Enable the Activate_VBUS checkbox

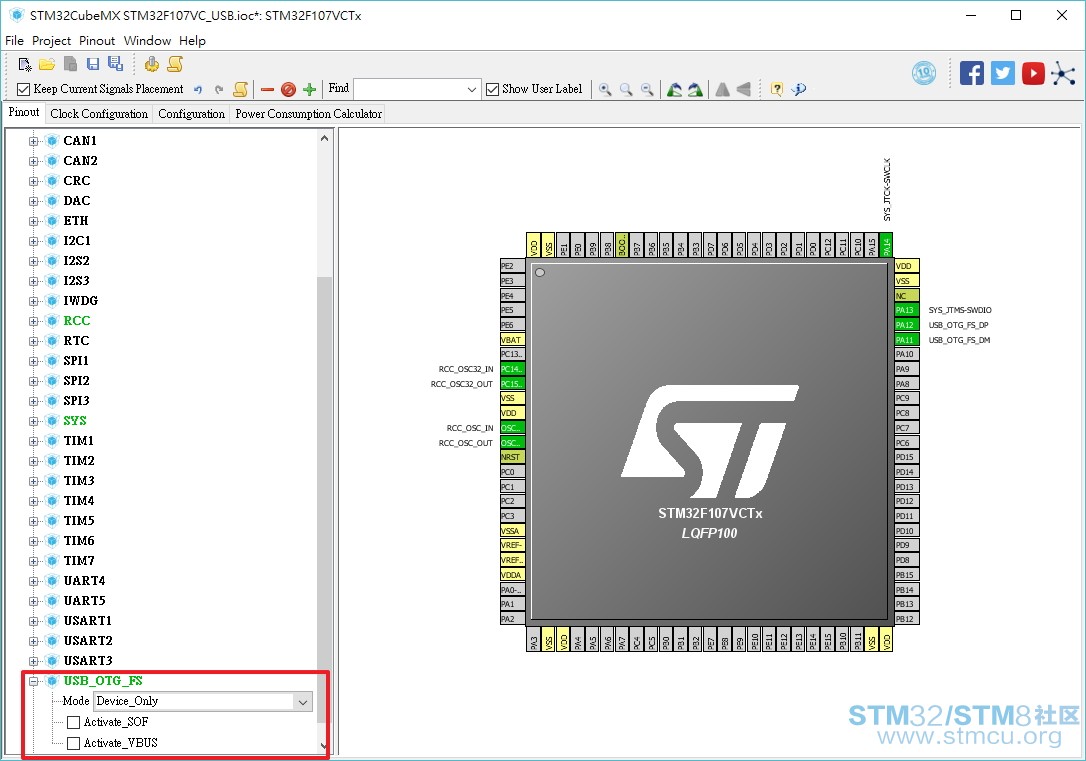pos(73,743)
